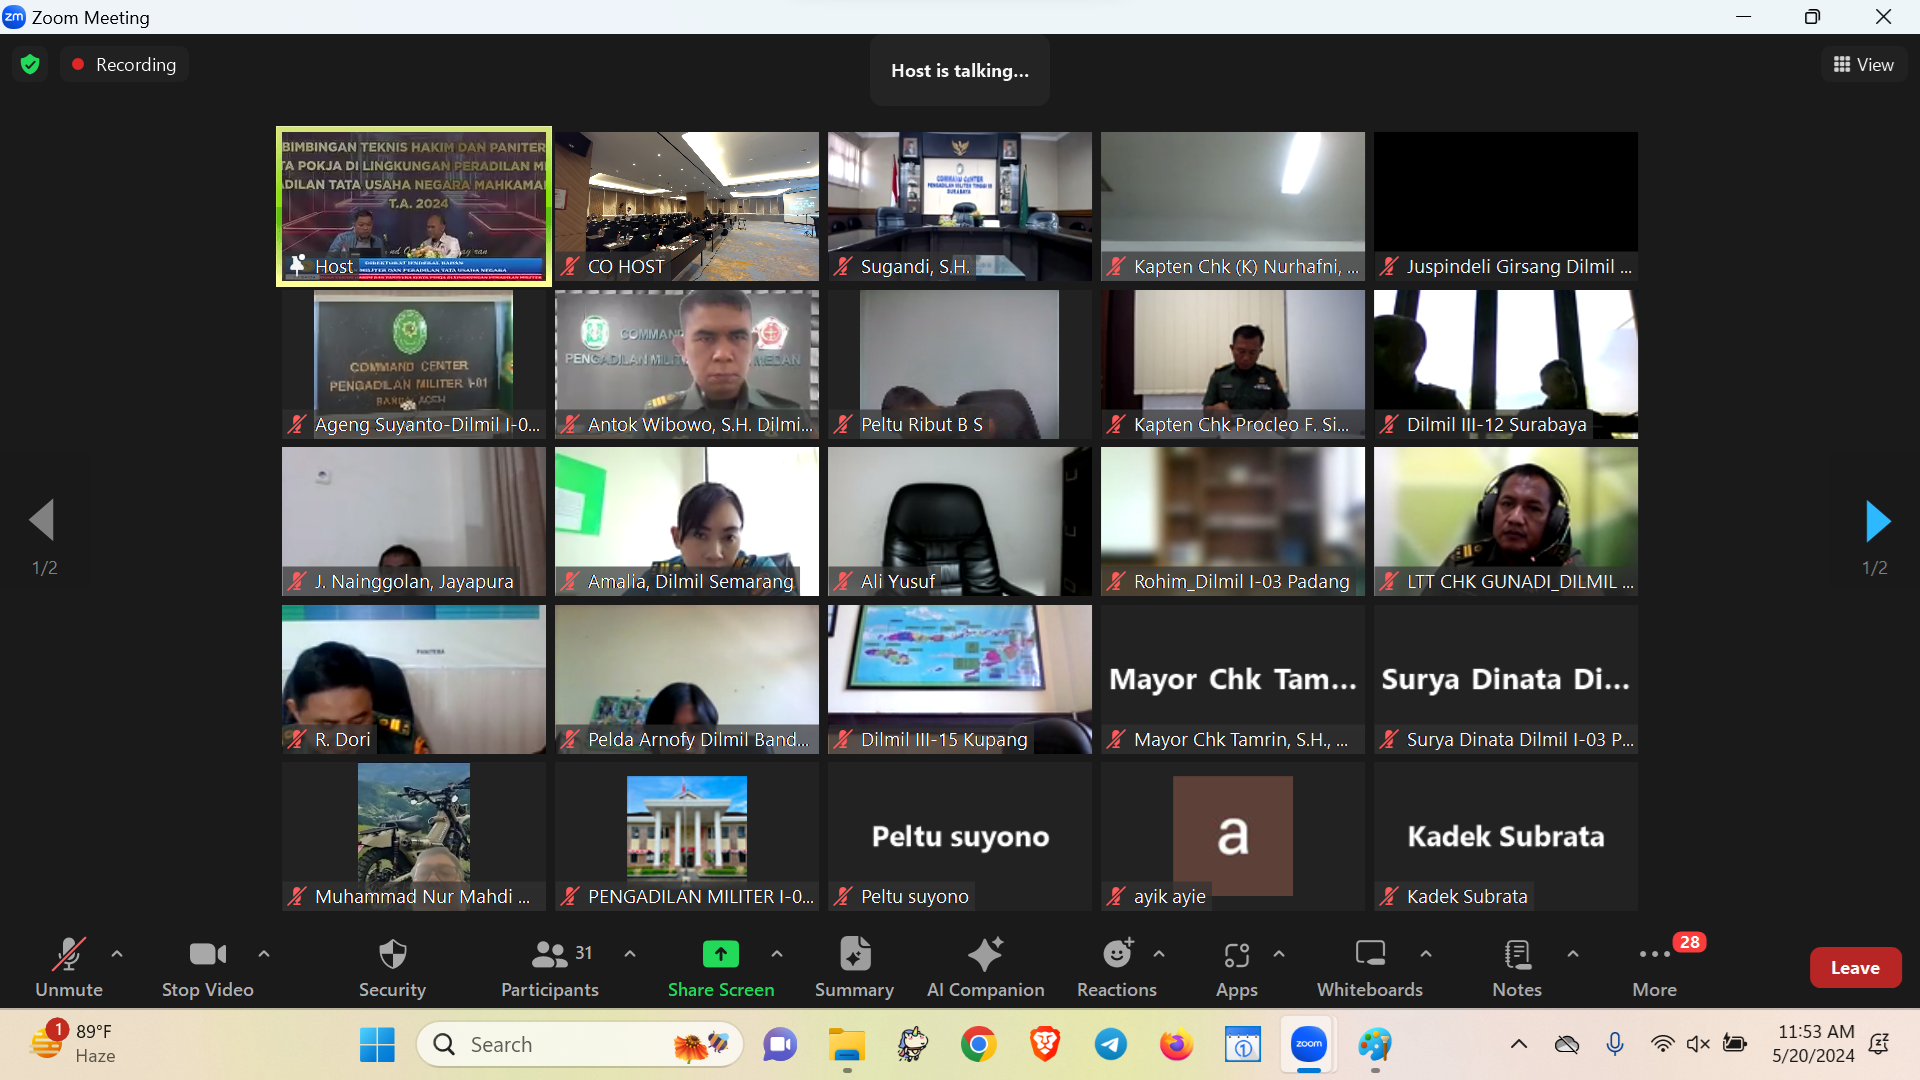Click the green encryption shield icon
Screen dimensions: 1920x1080
point(30,65)
